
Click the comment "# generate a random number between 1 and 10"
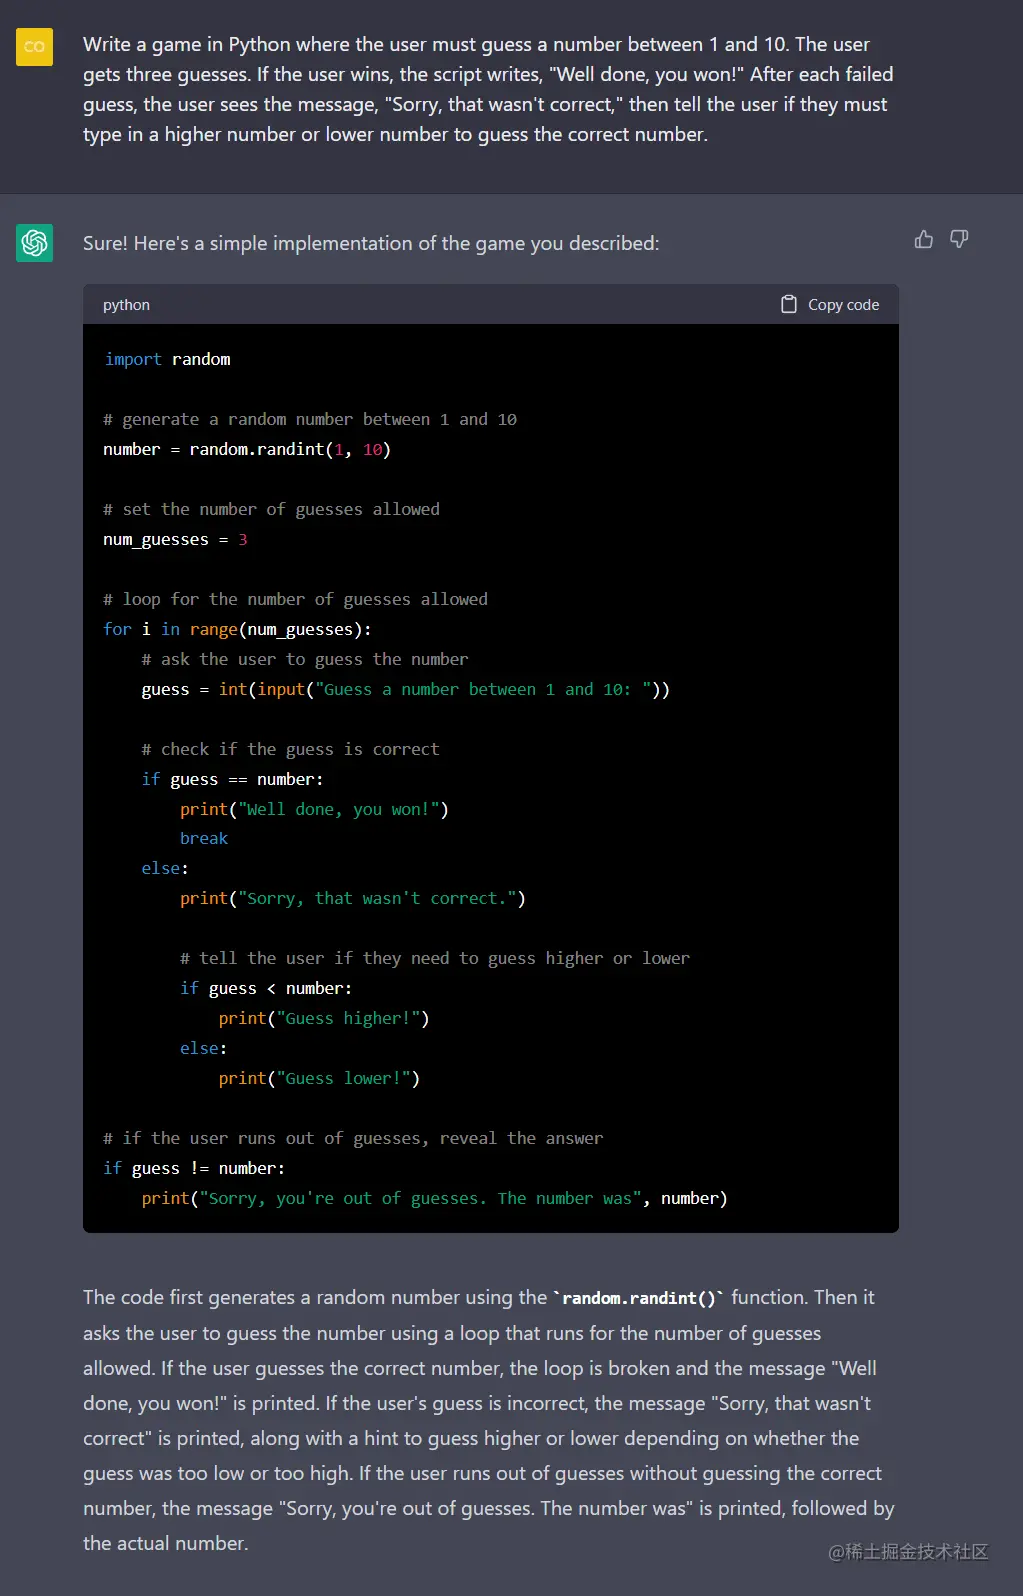click(310, 419)
